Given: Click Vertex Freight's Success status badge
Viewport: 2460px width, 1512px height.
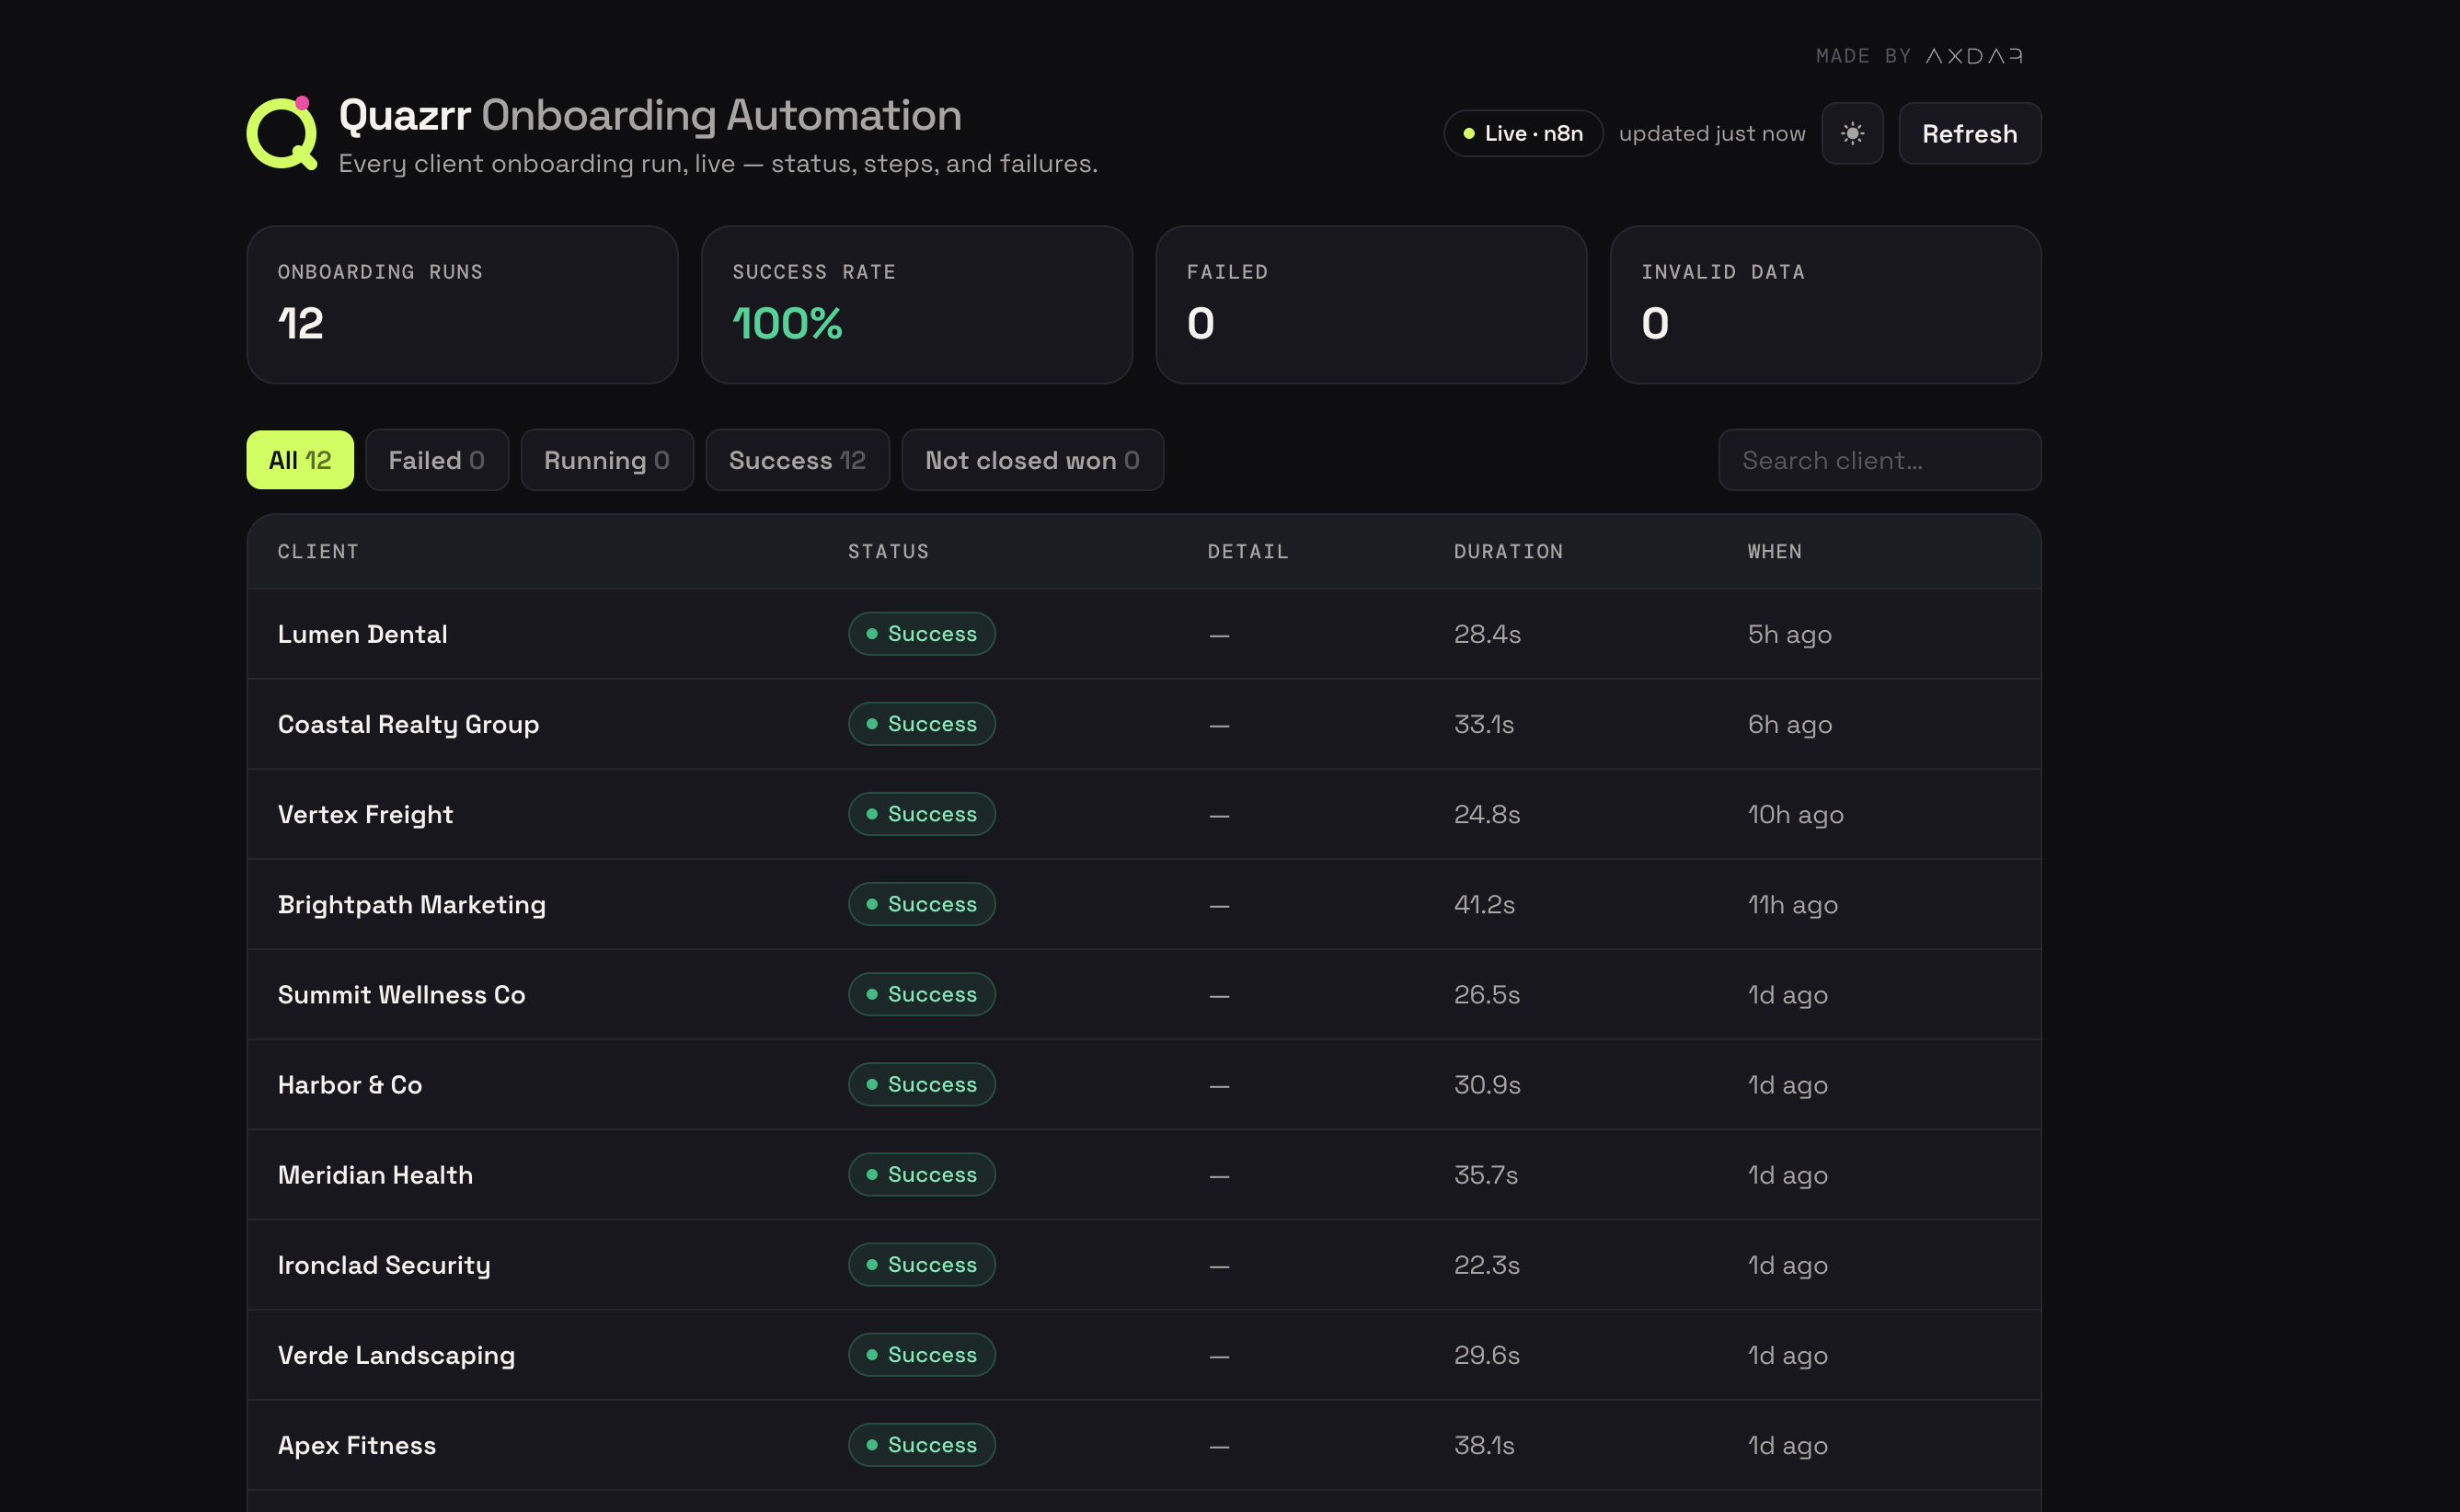Looking at the screenshot, I should click(x=921, y=814).
